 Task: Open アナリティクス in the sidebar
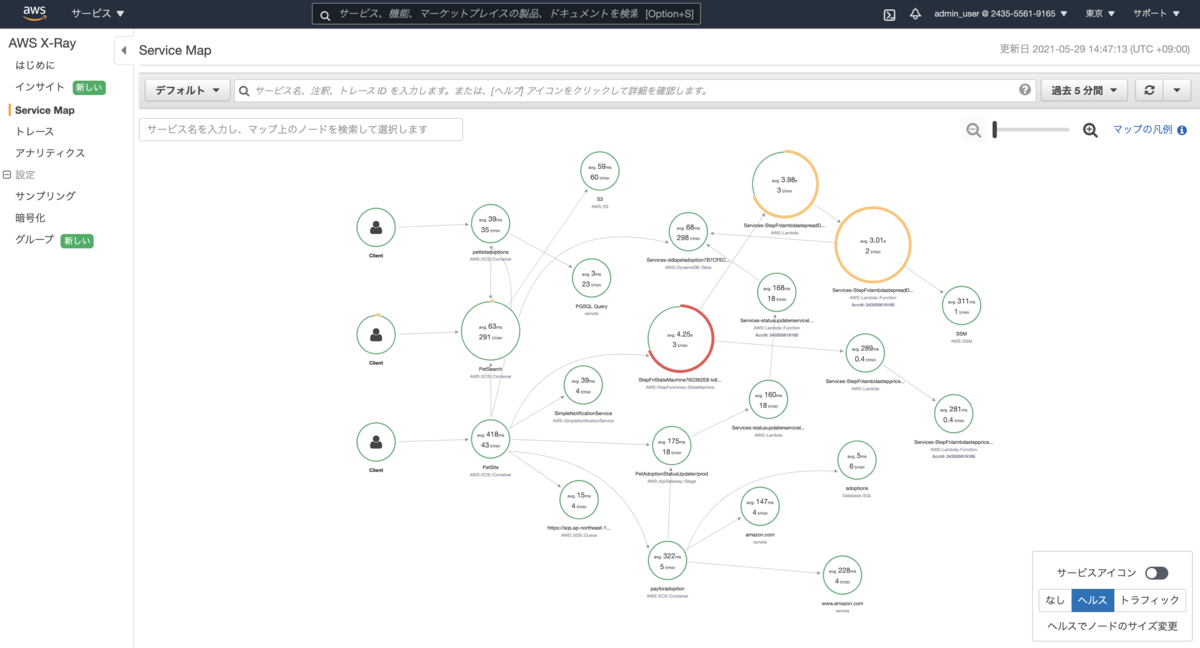click(x=50, y=153)
